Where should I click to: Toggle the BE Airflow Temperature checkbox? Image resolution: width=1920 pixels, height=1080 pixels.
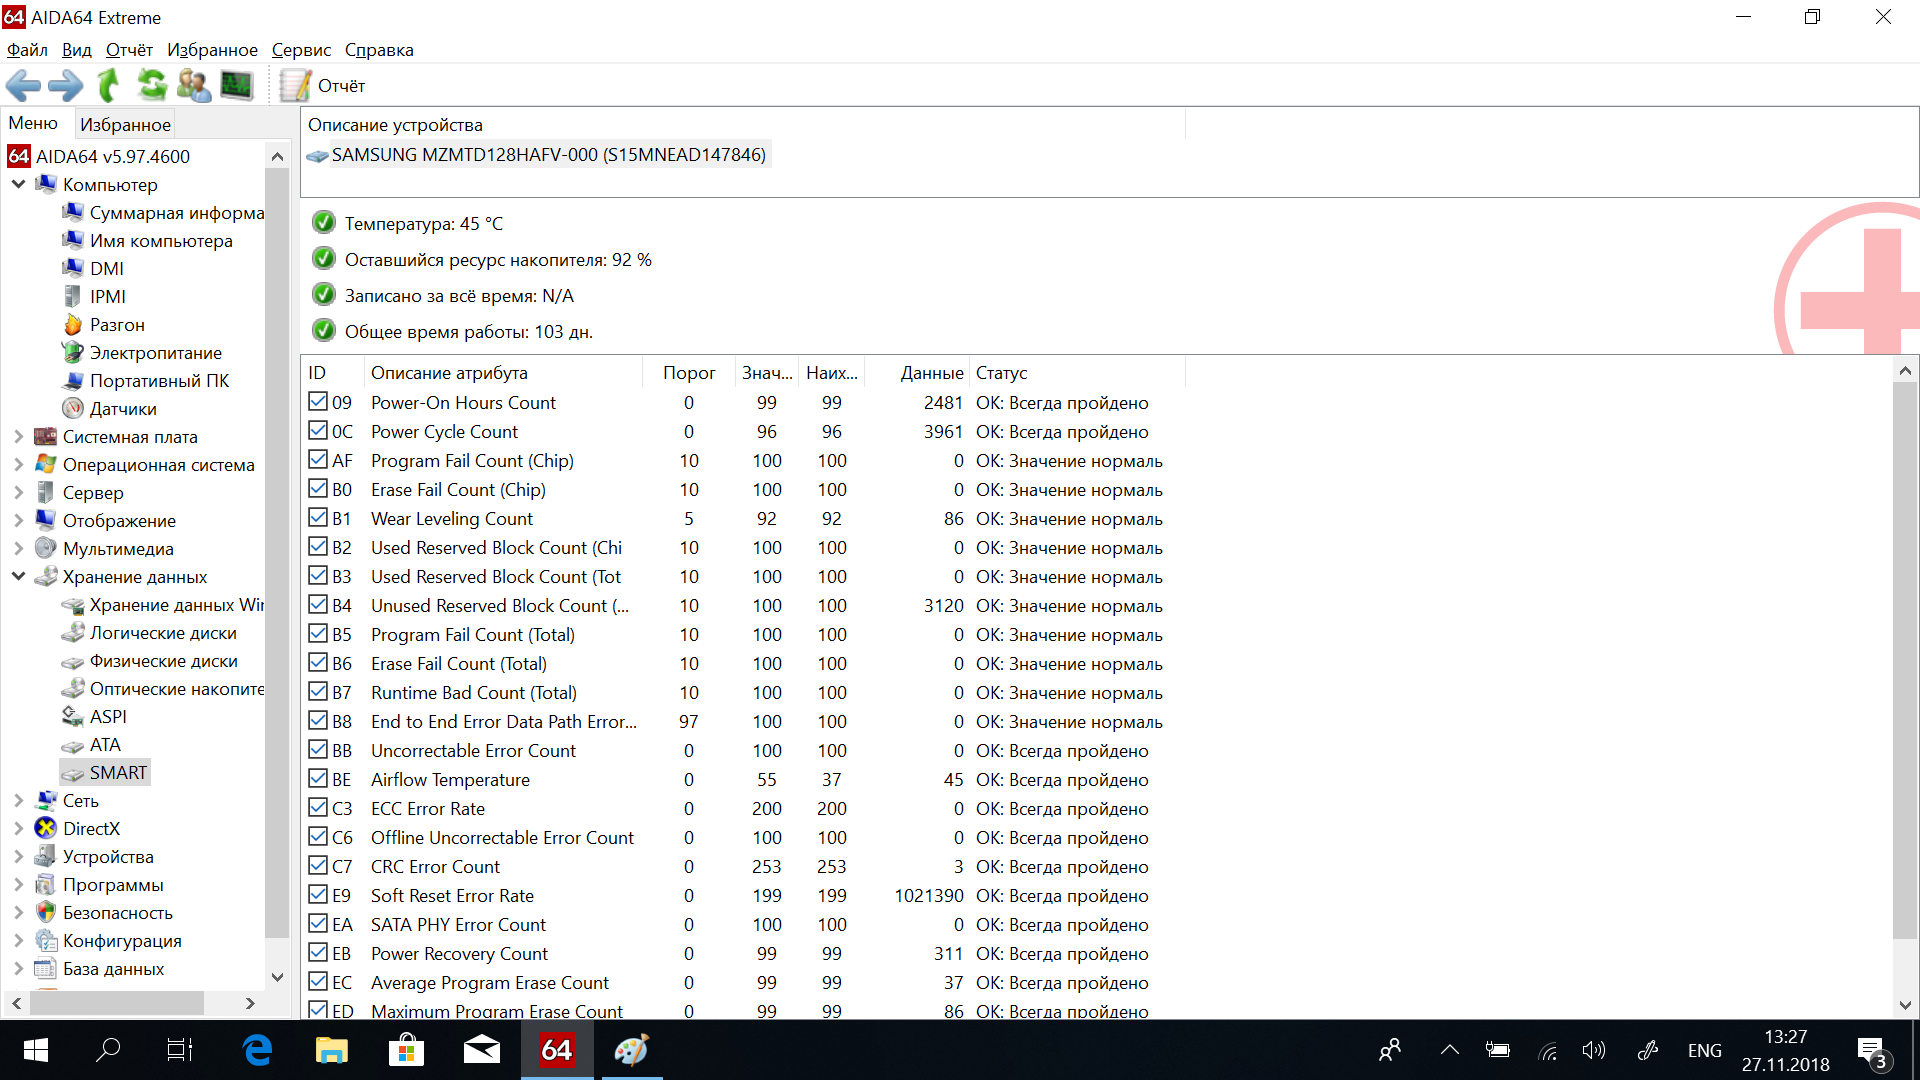coord(318,779)
